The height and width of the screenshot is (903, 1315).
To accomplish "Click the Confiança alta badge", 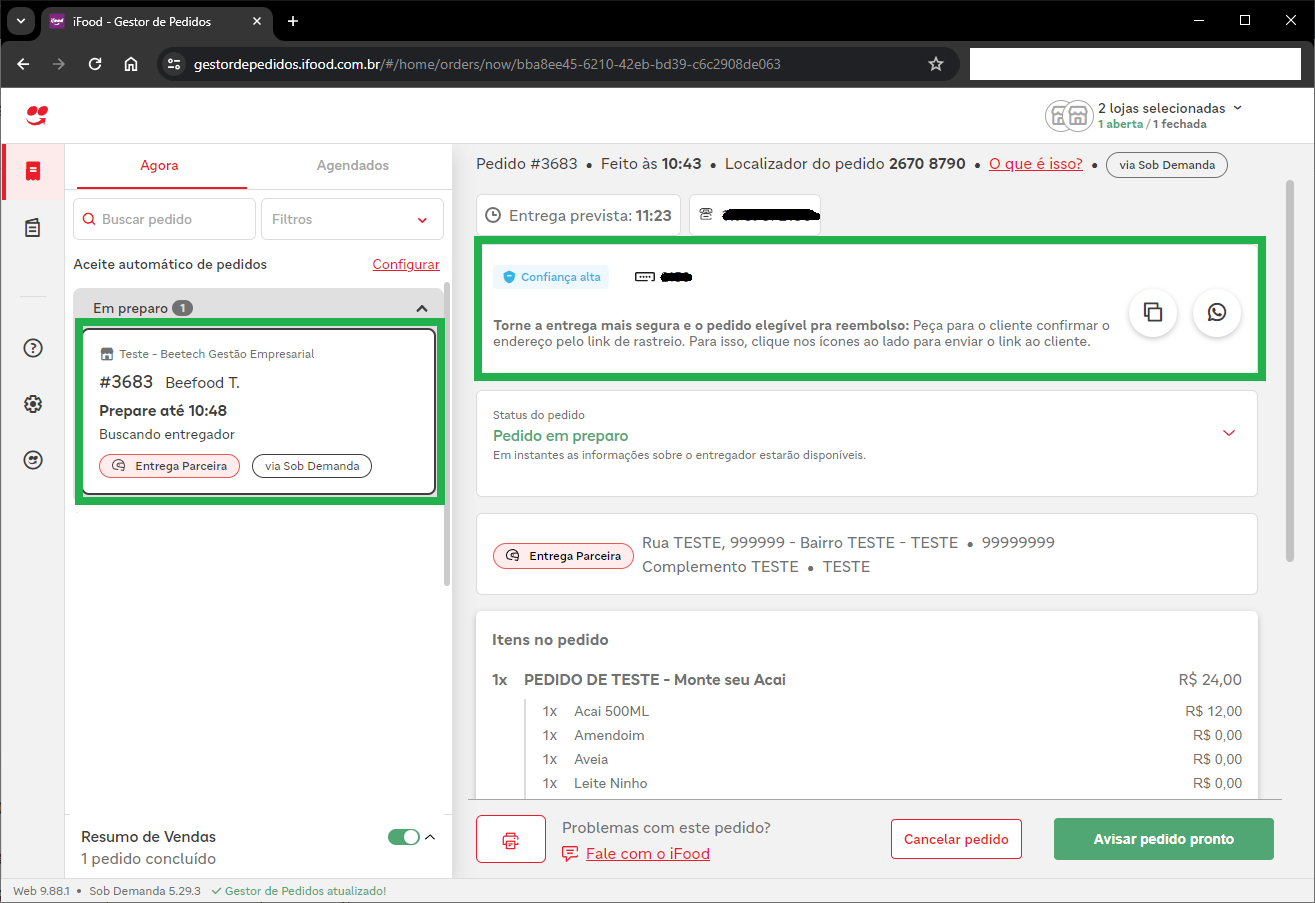I will coord(551,277).
